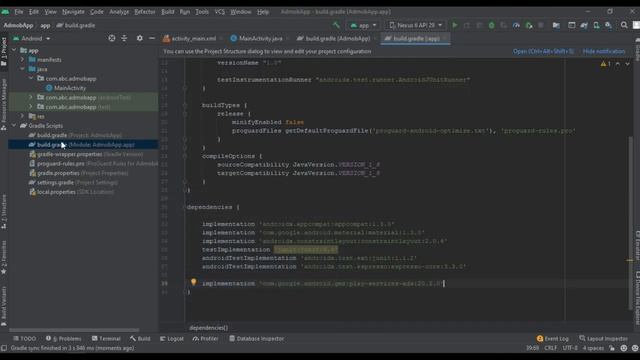Select MainActivity in project tree
This screenshot has width=640, height=360.
point(70,88)
